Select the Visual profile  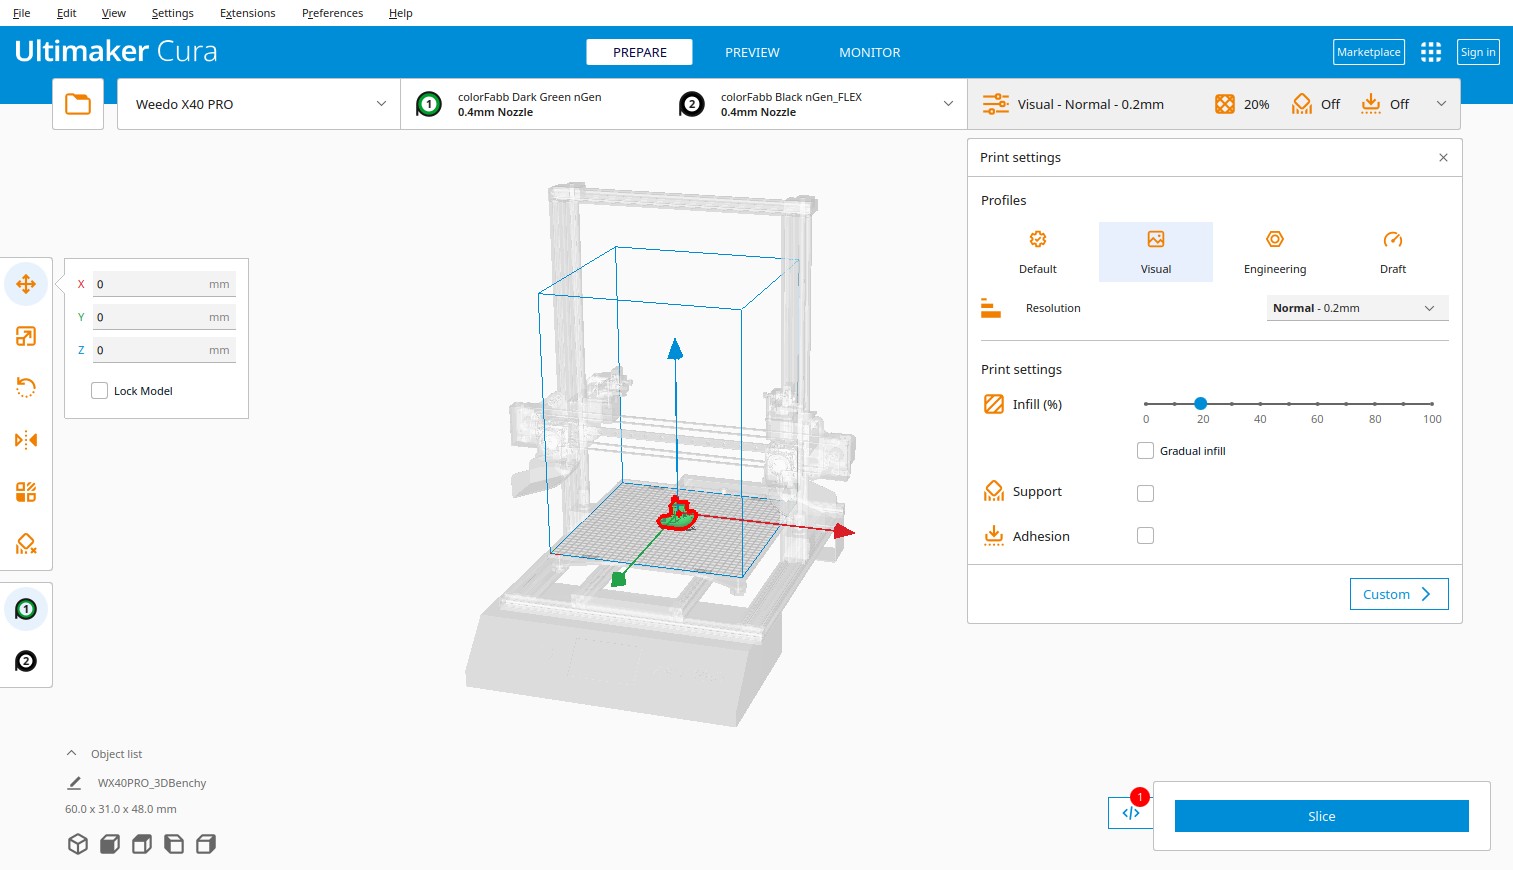pyautogui.click(x=1156, y=252)
